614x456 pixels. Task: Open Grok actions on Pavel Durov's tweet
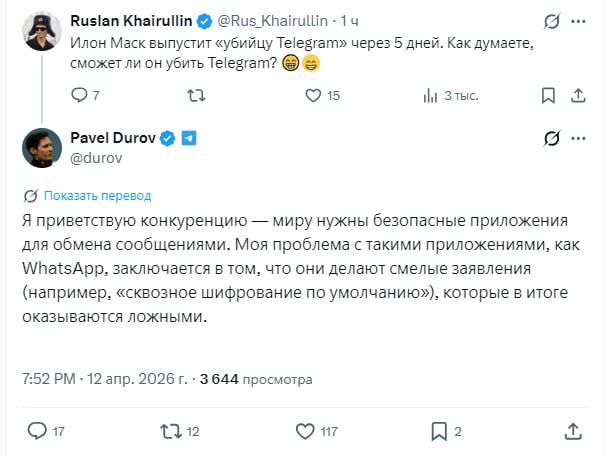coord(550,139)
